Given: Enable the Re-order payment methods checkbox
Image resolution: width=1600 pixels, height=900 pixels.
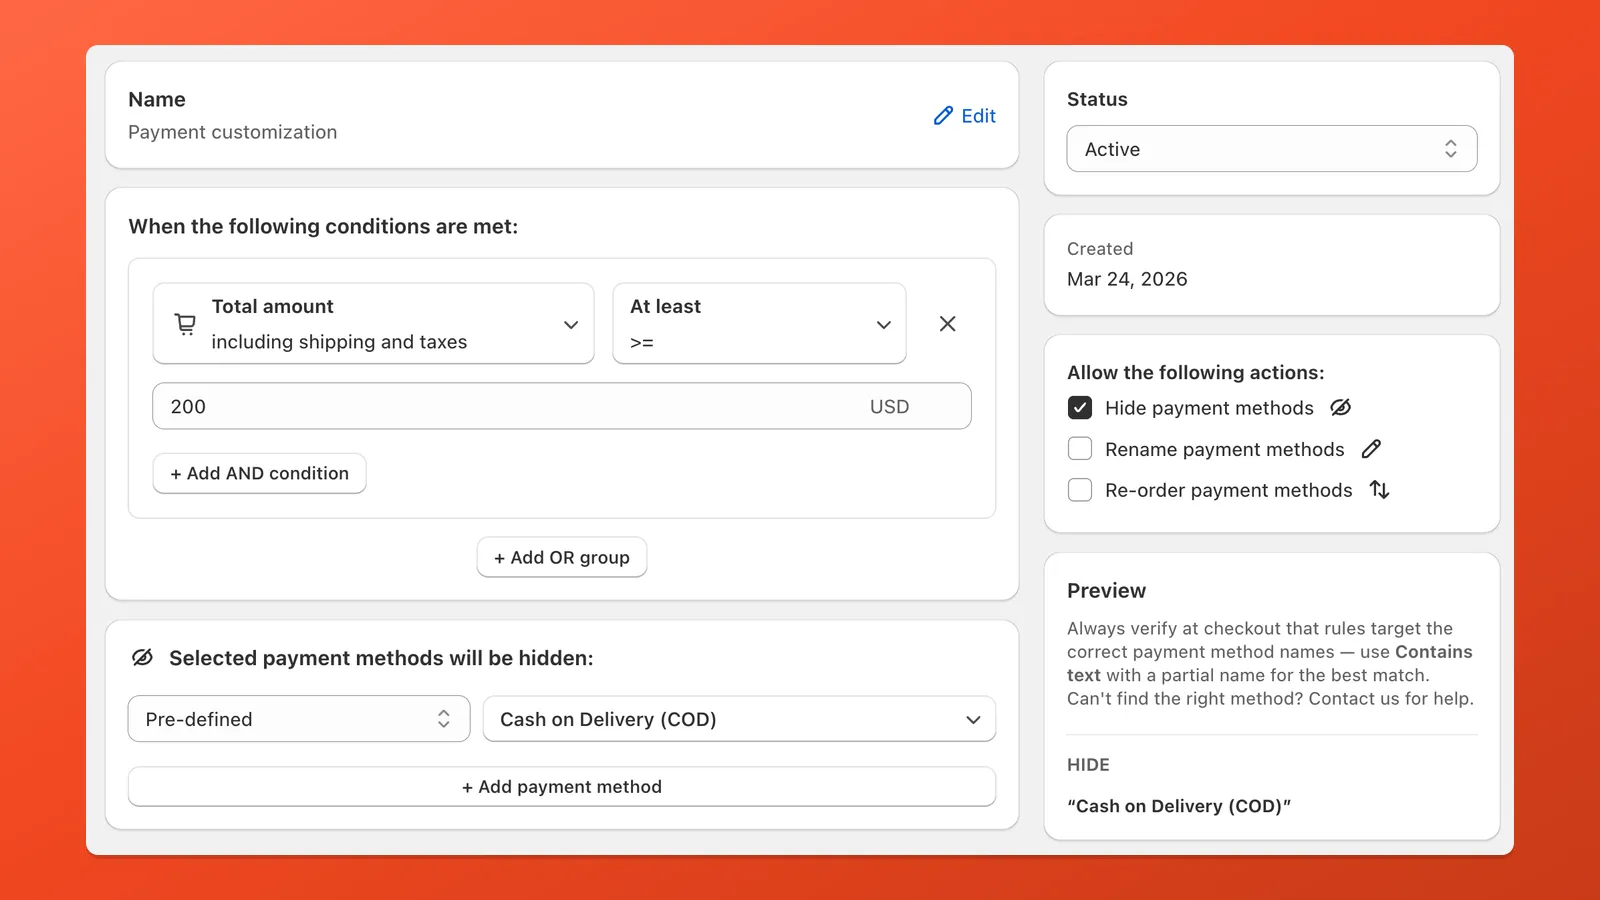Looking at the screenshot, I should (x=1079, y=490).
